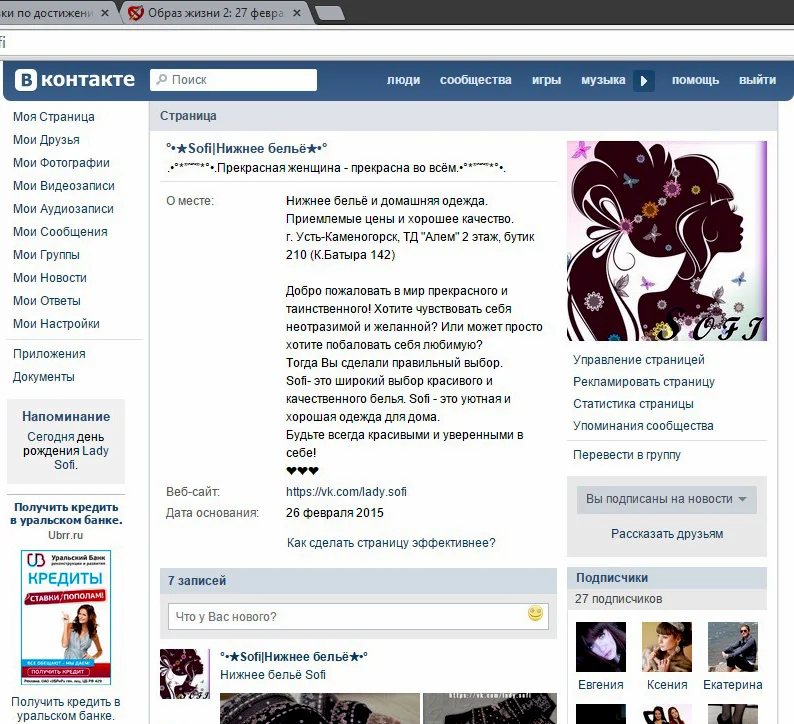Screen dimensions: 794x724
Task: Open Мои Сообщения in sidebar
Action: tap(60, 232)
